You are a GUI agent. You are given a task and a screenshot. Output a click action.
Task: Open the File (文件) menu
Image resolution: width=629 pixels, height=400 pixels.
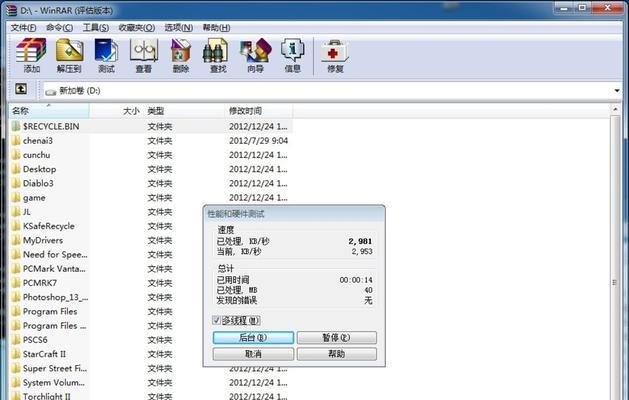[23, 27]
